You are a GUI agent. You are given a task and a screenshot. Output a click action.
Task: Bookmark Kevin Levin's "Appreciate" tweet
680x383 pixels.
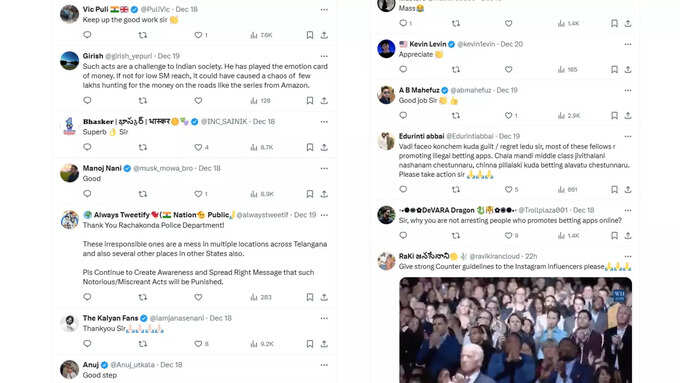pos(614,69)
